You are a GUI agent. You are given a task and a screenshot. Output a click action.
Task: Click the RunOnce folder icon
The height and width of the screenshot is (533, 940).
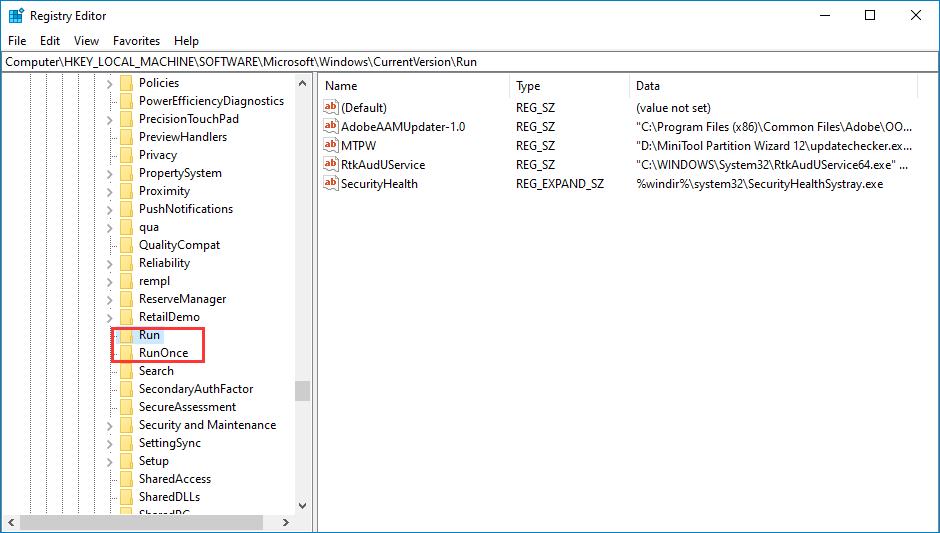(x=126, y=353)
